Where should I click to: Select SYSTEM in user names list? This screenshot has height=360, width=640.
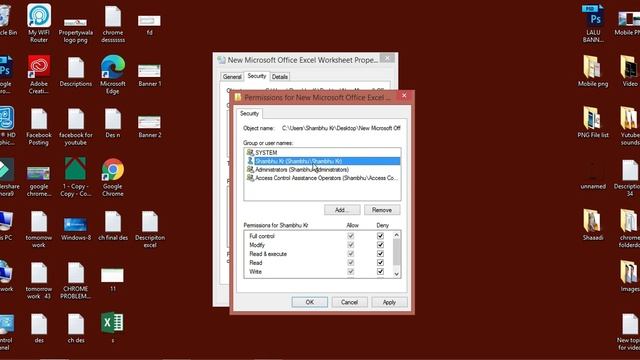322,152
